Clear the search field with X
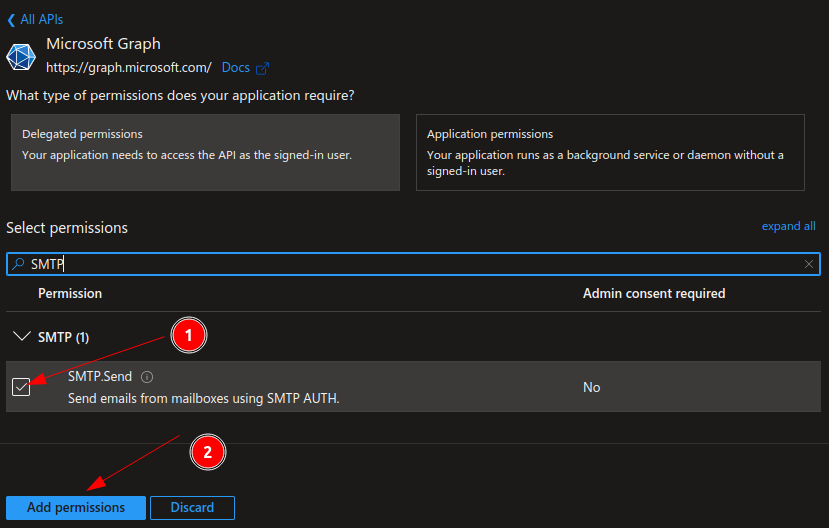829x528 pixels. (x=808, y=264)
